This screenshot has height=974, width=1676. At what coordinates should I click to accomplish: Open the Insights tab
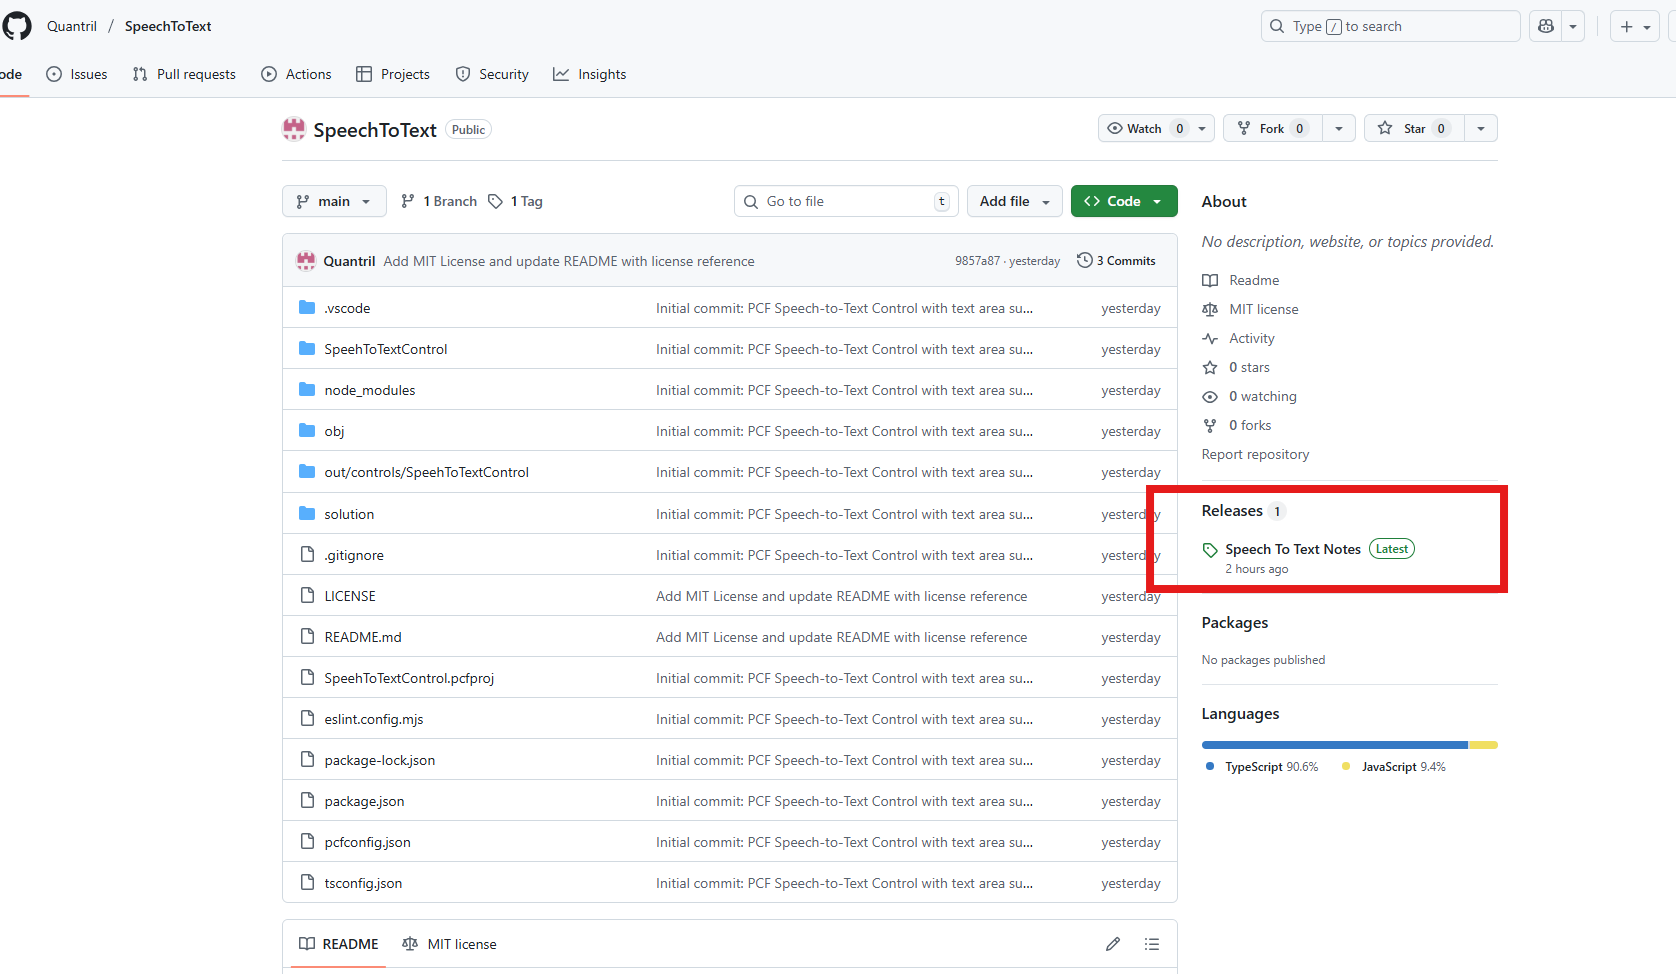[x=590, y=74]
